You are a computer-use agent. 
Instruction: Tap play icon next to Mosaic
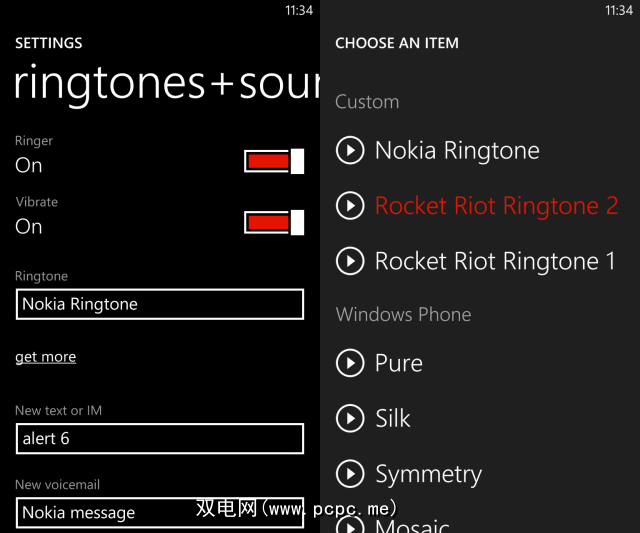(x=350, y=524)
